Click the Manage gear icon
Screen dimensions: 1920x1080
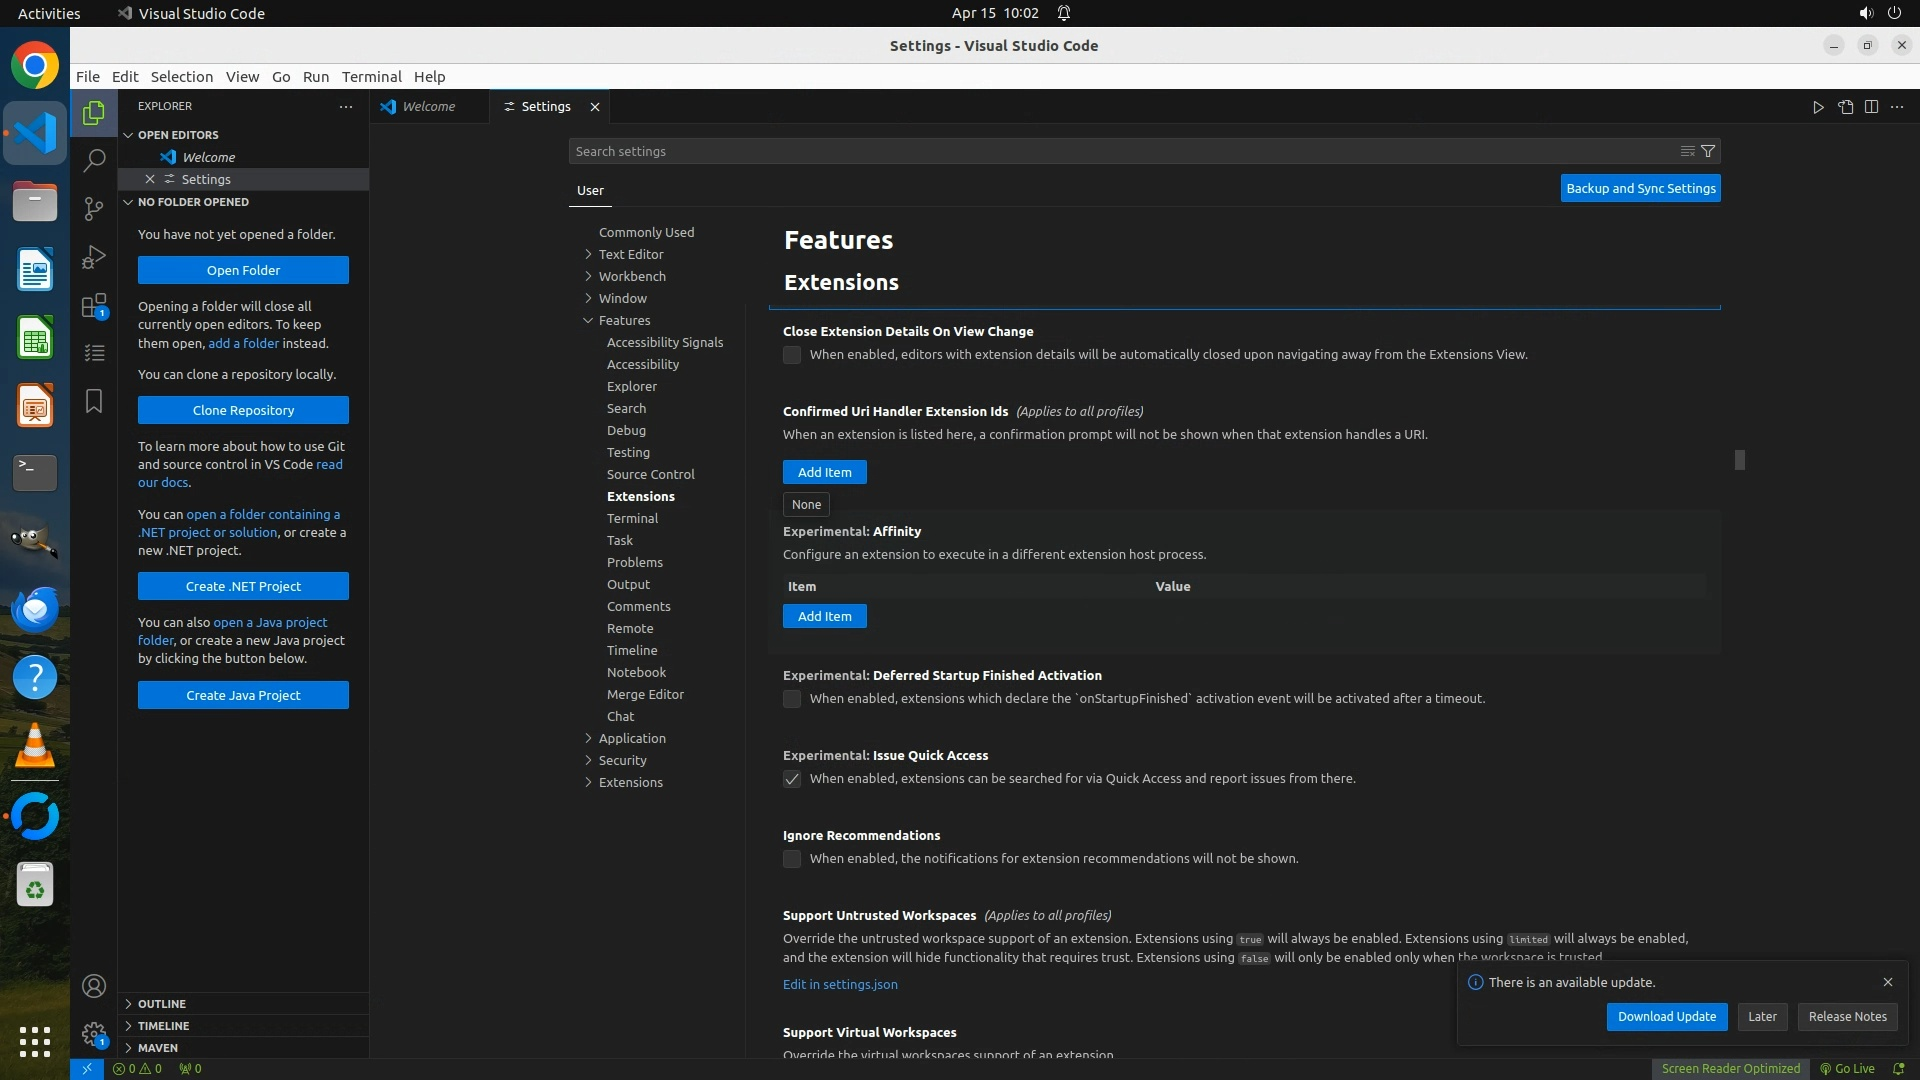click(94, 1034)
